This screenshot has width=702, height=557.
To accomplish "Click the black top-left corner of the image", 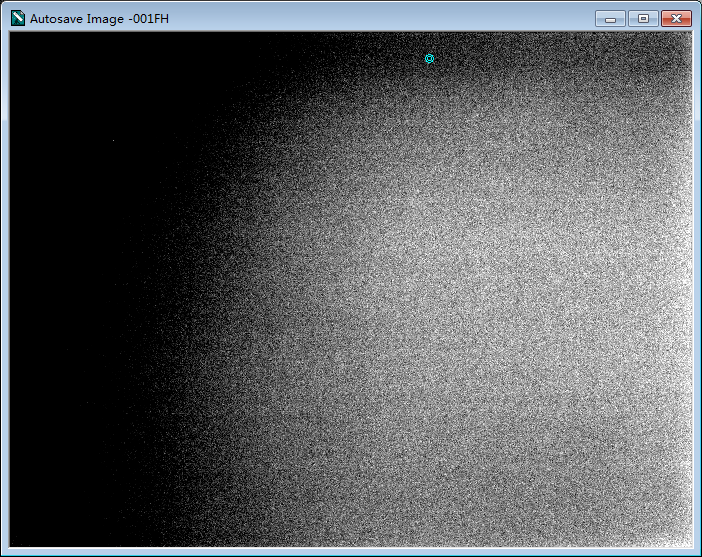I will click(x=14, y=38).
